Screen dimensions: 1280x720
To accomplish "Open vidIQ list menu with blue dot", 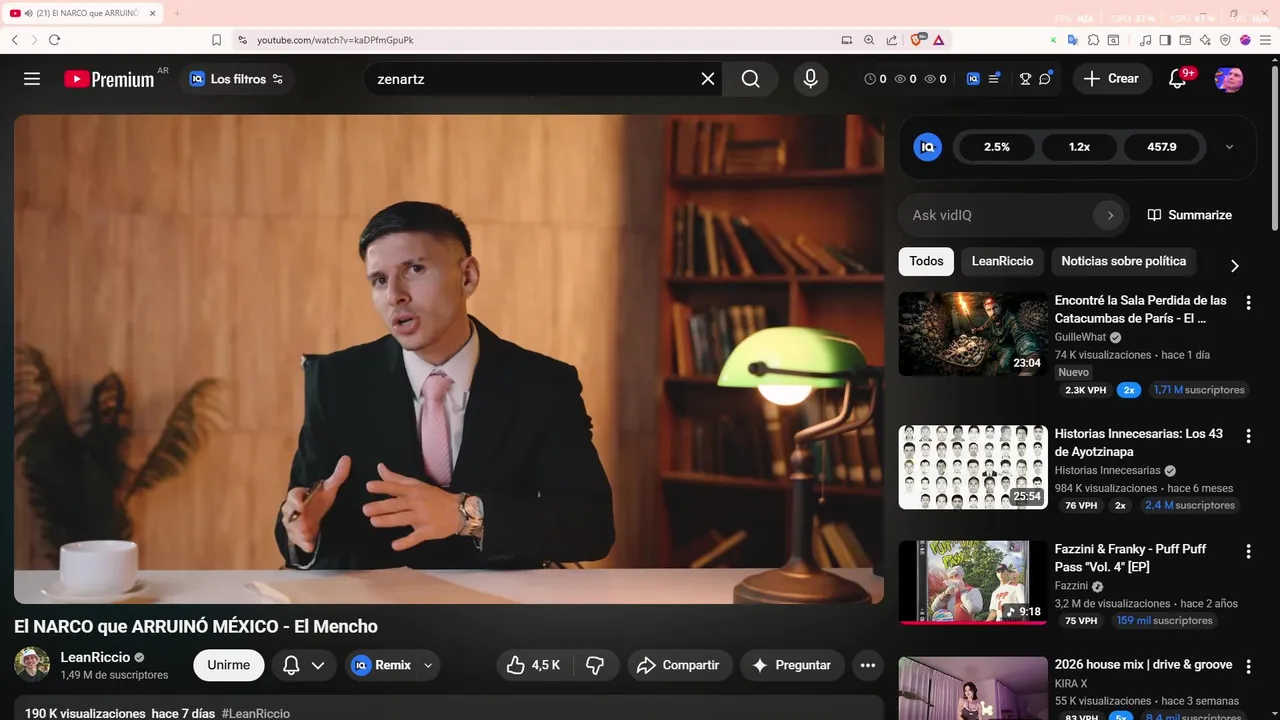I will (995, 78).
